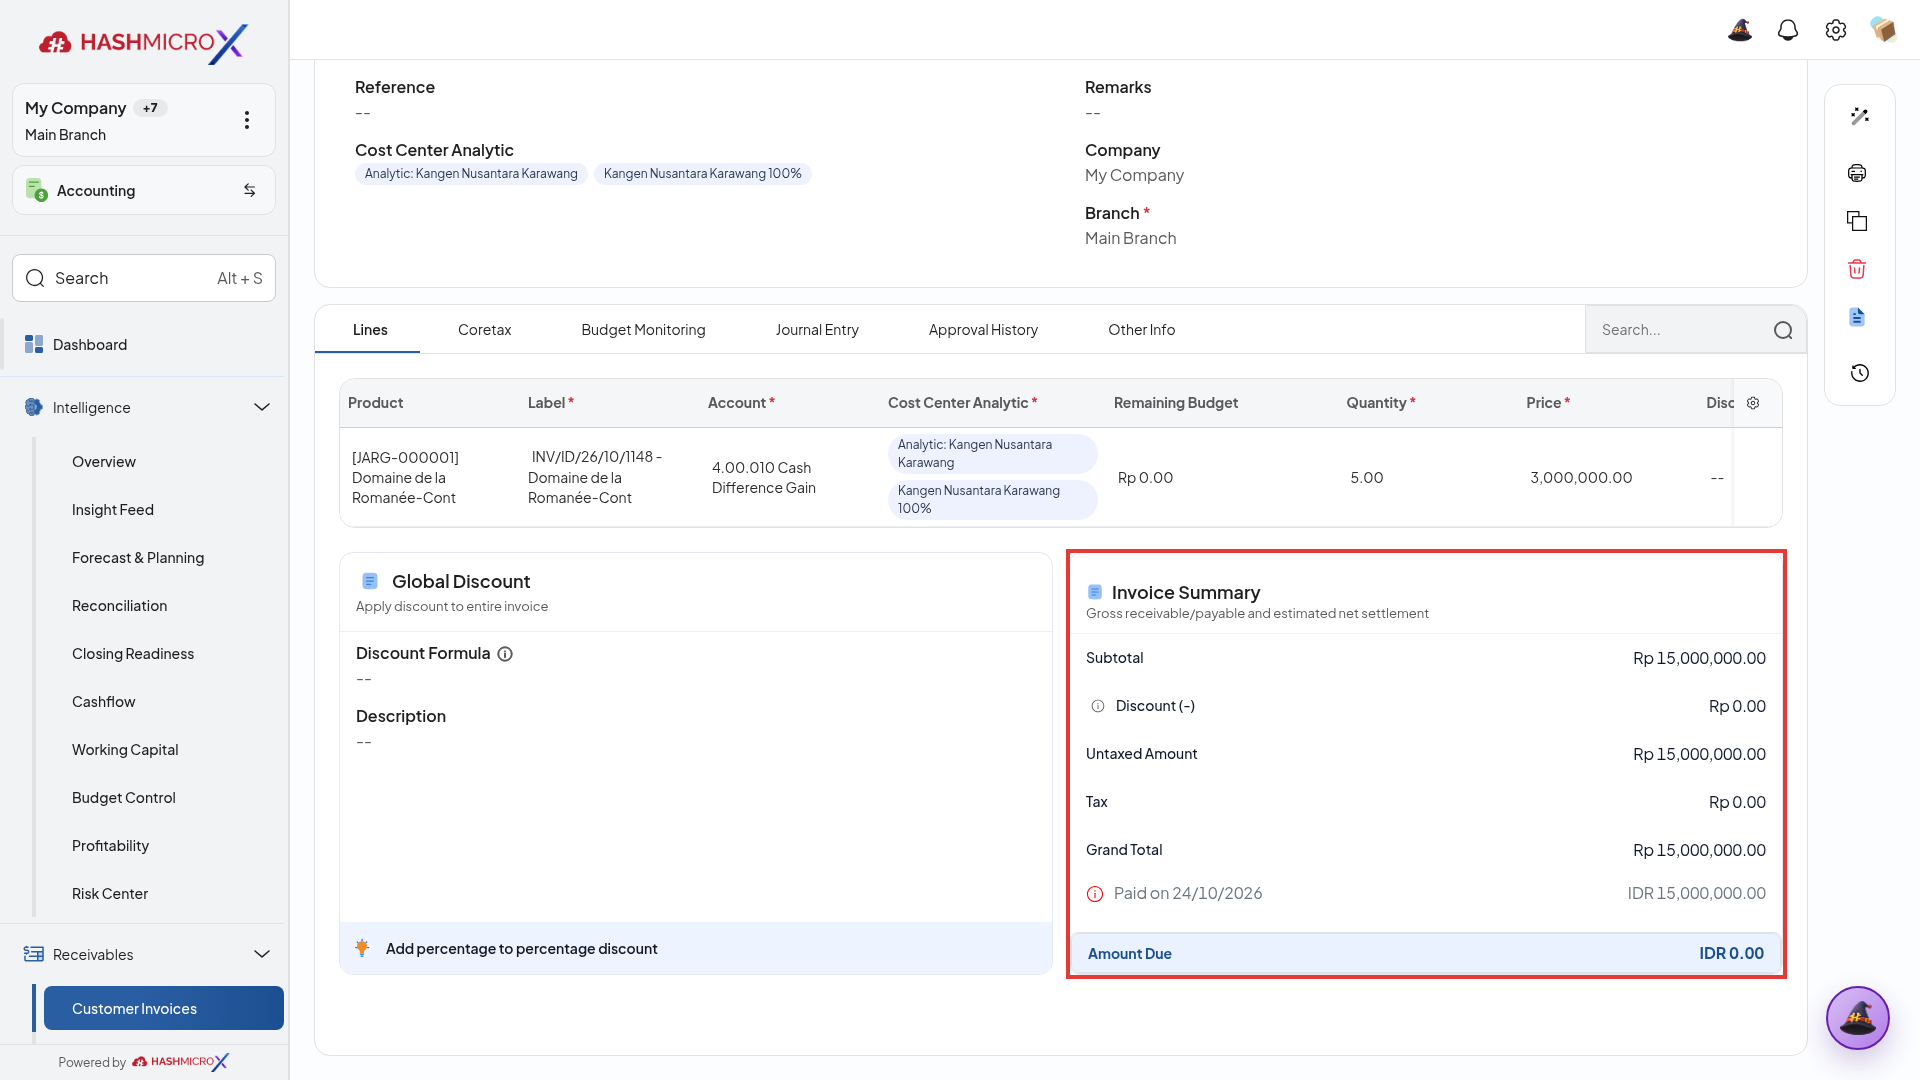Select the Lines tab
1920x1080 pixels.
click(x=370, y=330)
